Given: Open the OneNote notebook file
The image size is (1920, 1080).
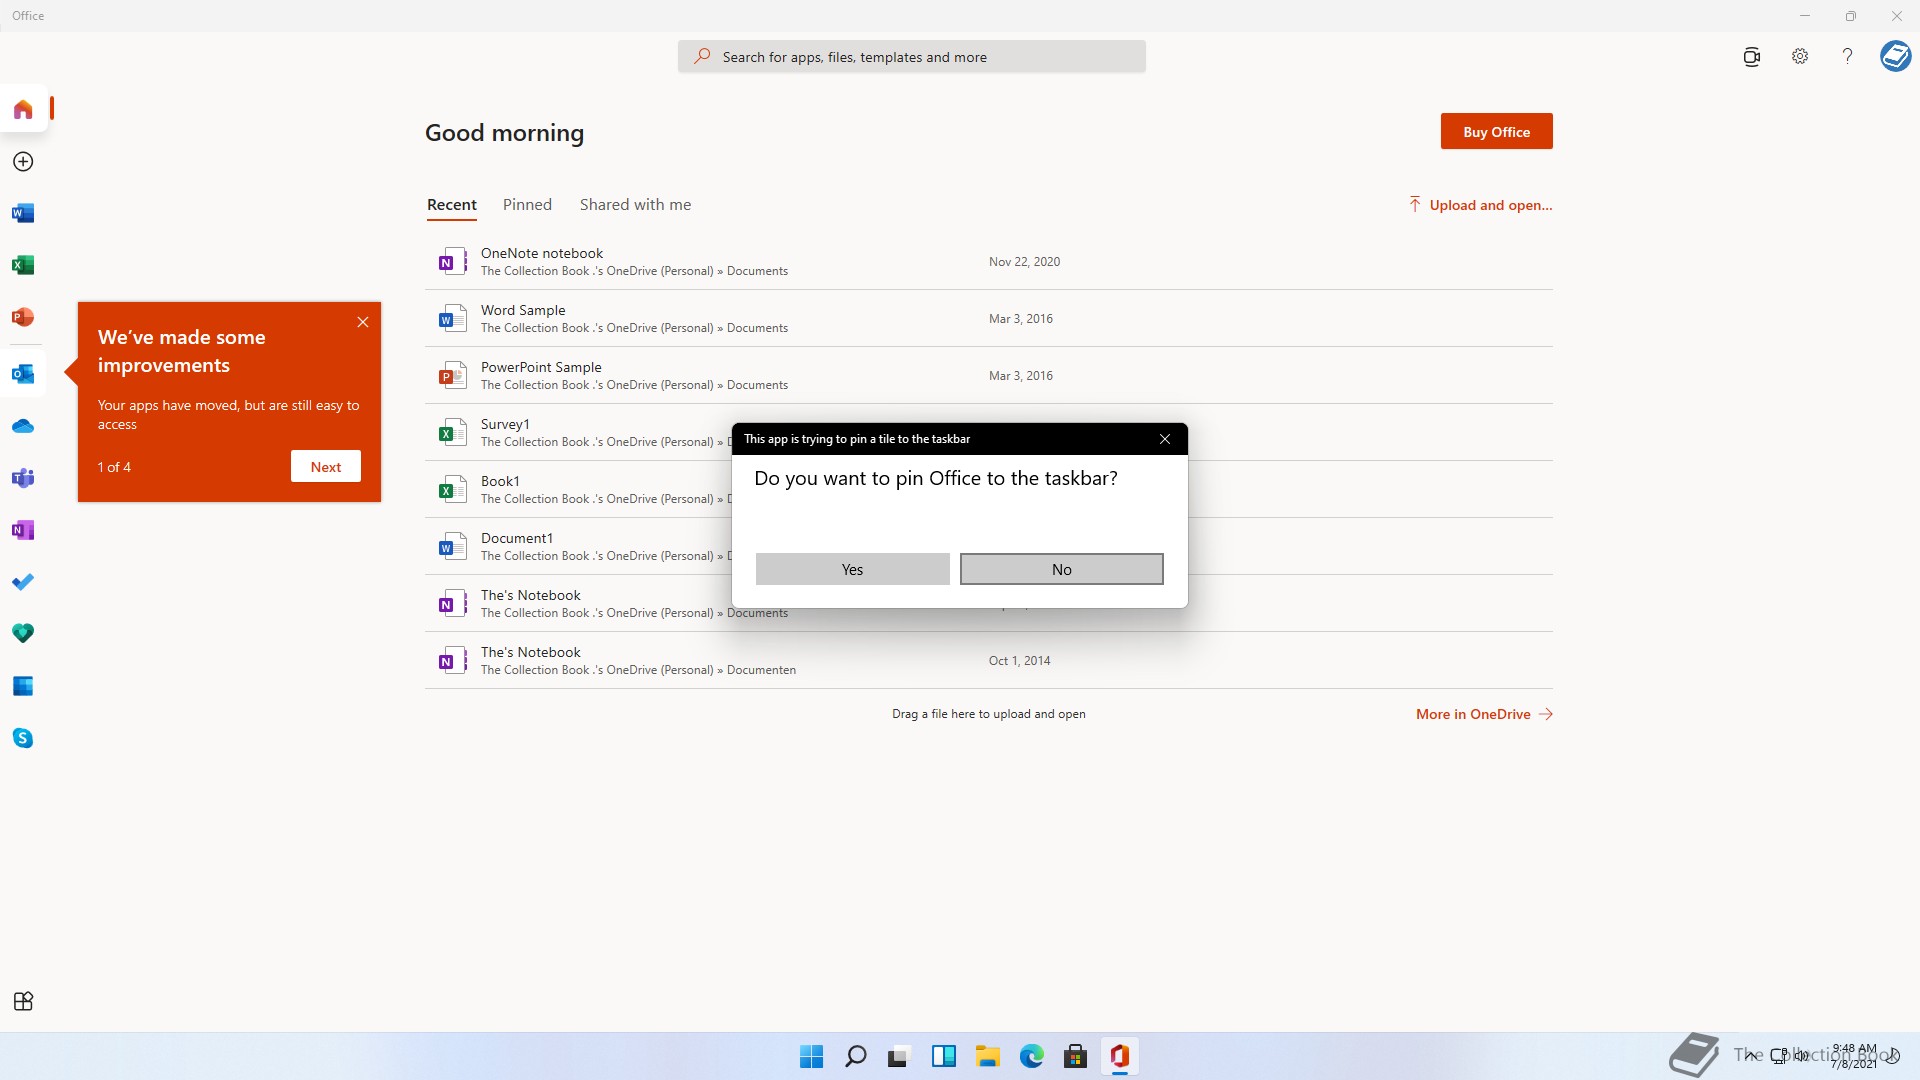Looking at the screenshot, I should pos(988,262).
